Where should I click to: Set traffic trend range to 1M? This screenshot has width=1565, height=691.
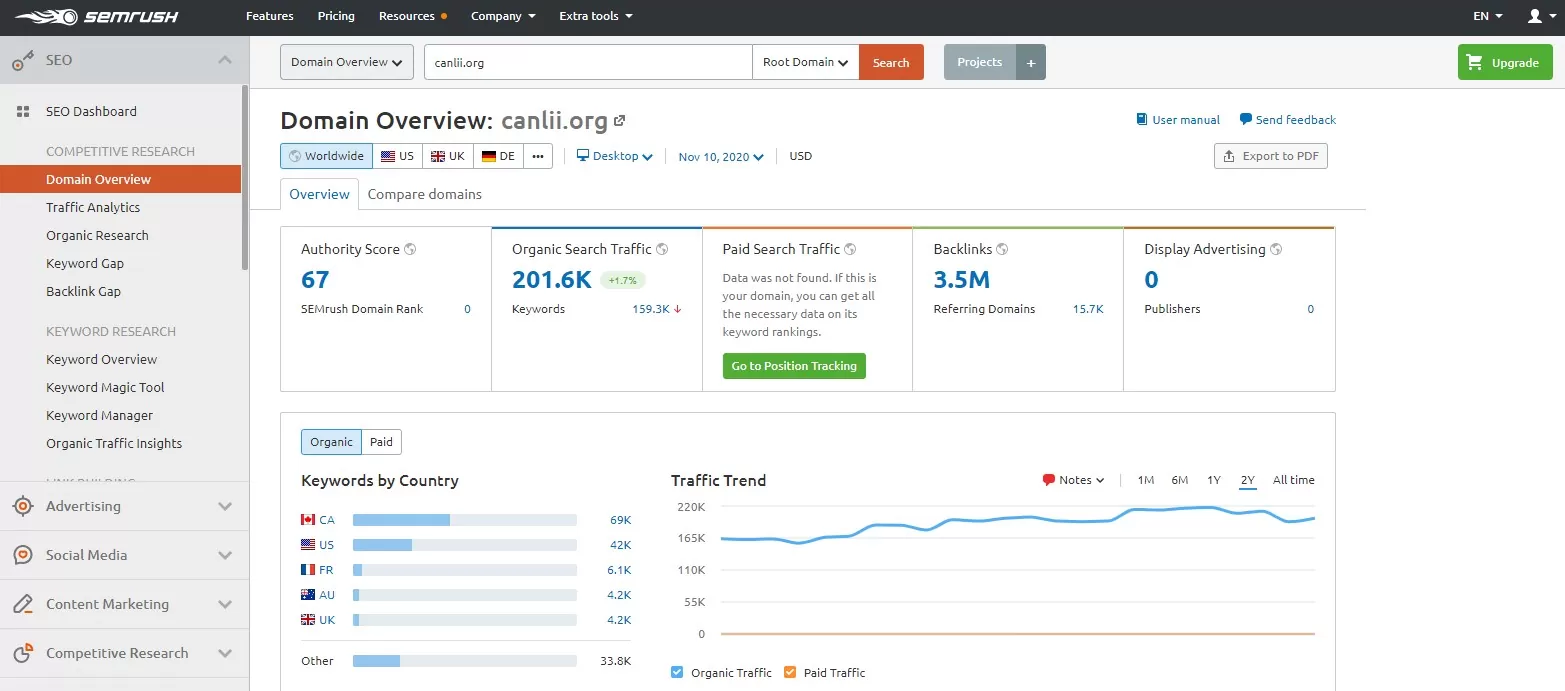1146,480
